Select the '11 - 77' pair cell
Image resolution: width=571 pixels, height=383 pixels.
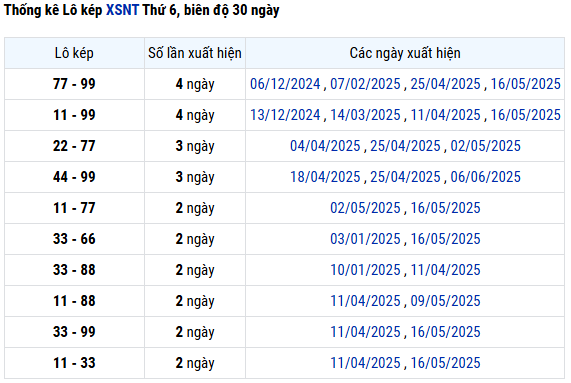point(74,208)
